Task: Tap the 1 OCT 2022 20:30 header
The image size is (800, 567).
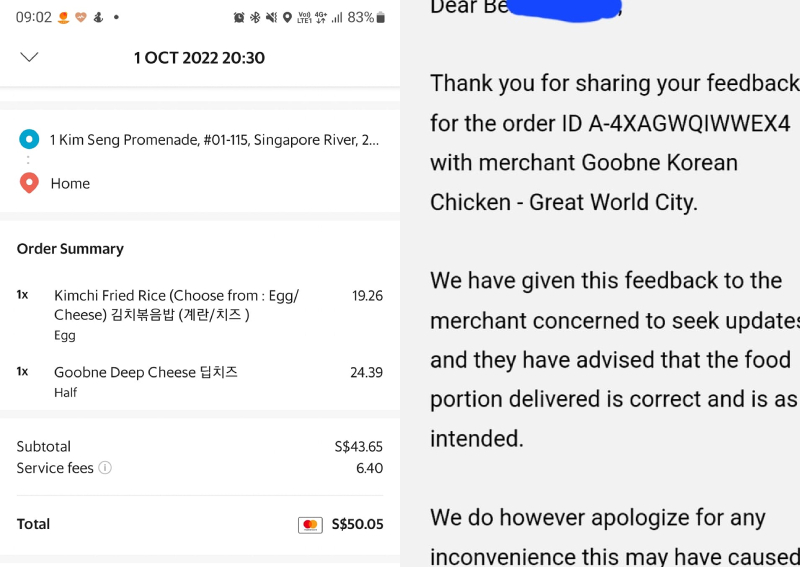Action: pos(199,58)
